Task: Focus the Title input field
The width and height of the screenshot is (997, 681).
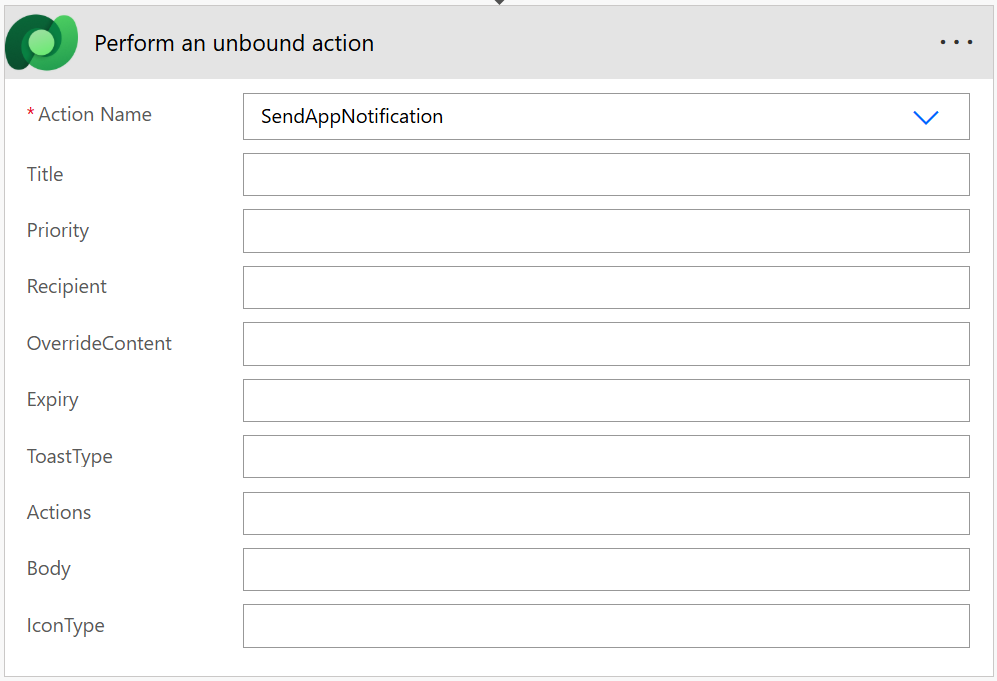Action: point(606,174)
